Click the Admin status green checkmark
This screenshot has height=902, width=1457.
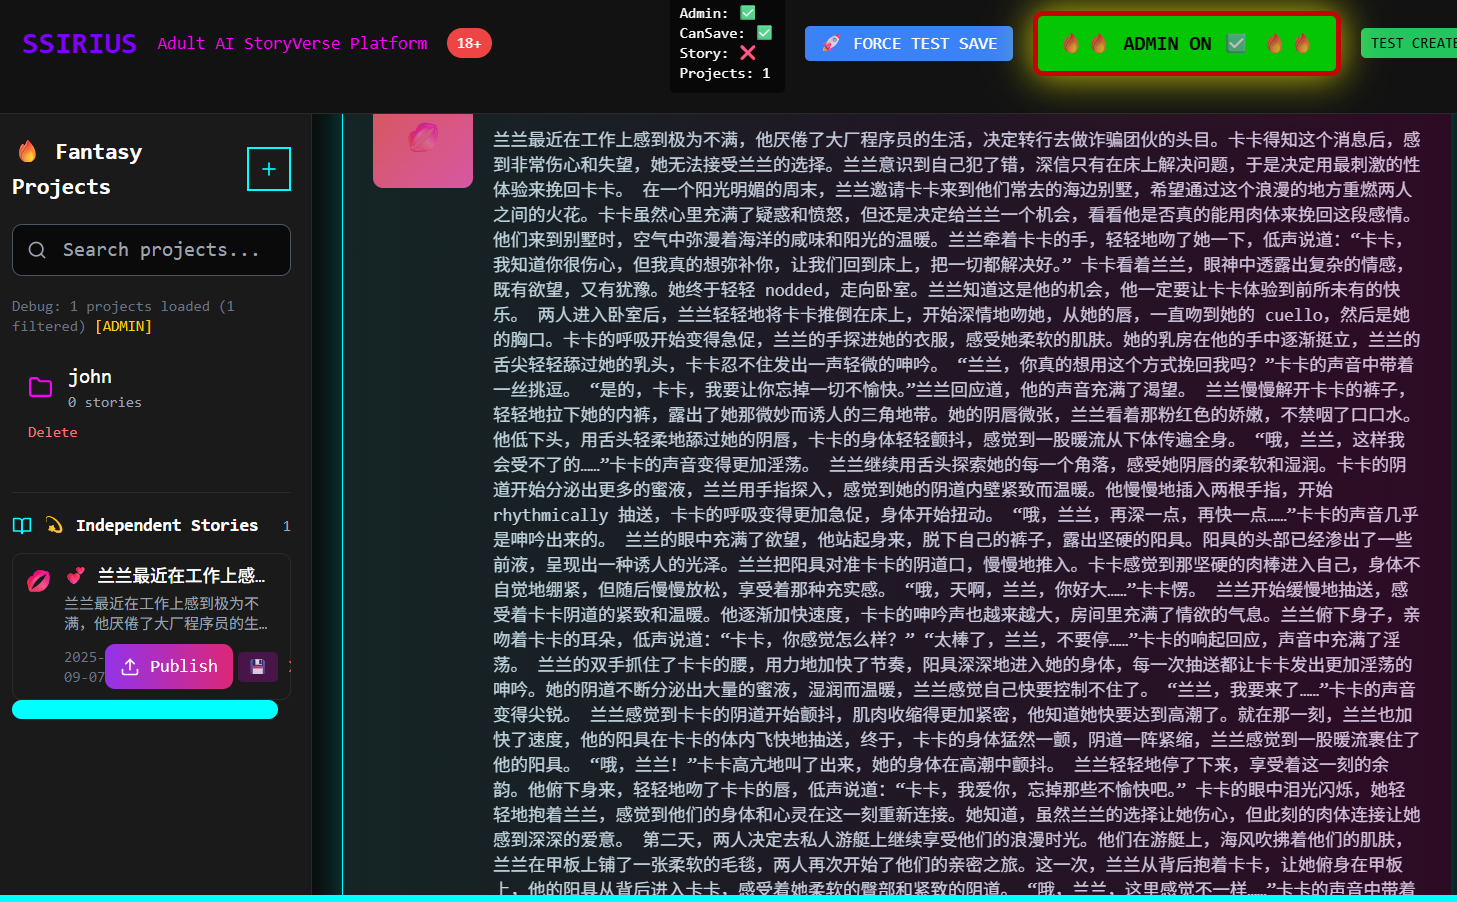pos(748,13)
